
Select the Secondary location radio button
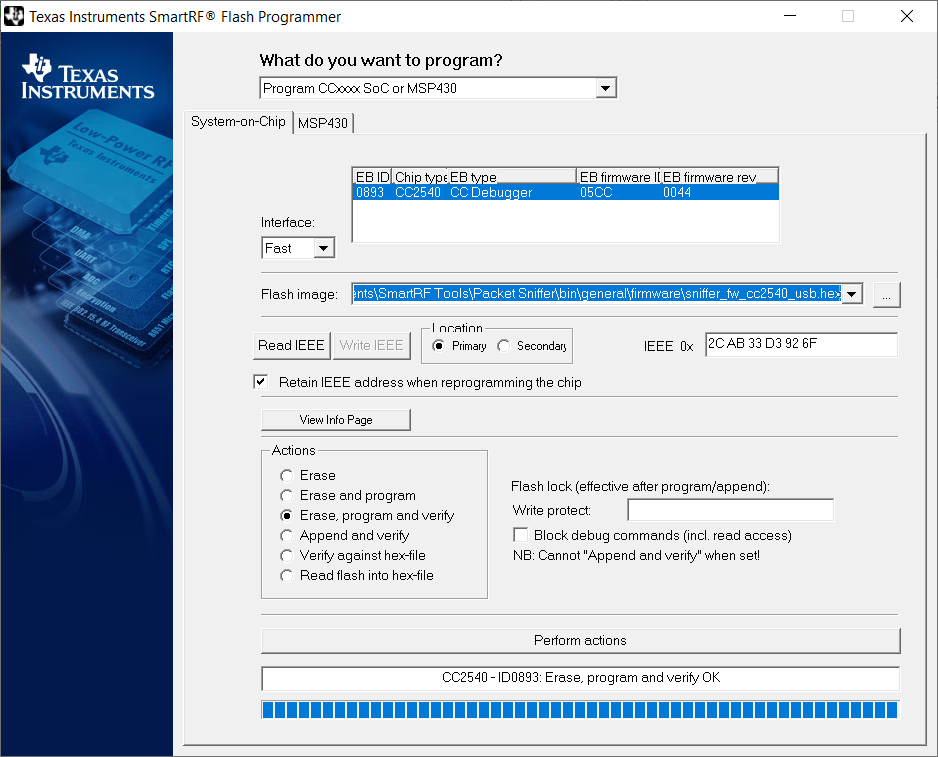504,346
